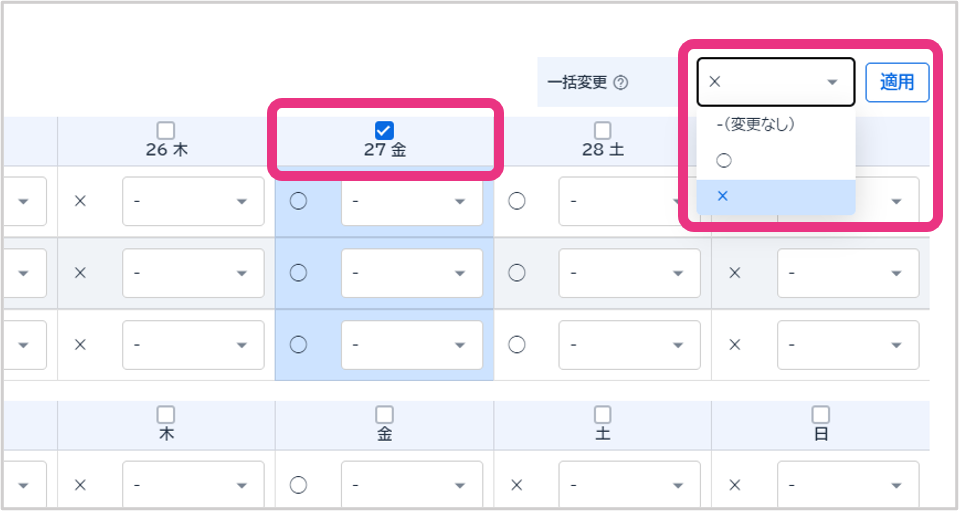The height and width of the screenshot is (511, 959).
Task: Open second row dropdown under 27 金
Action: point(411,273)
